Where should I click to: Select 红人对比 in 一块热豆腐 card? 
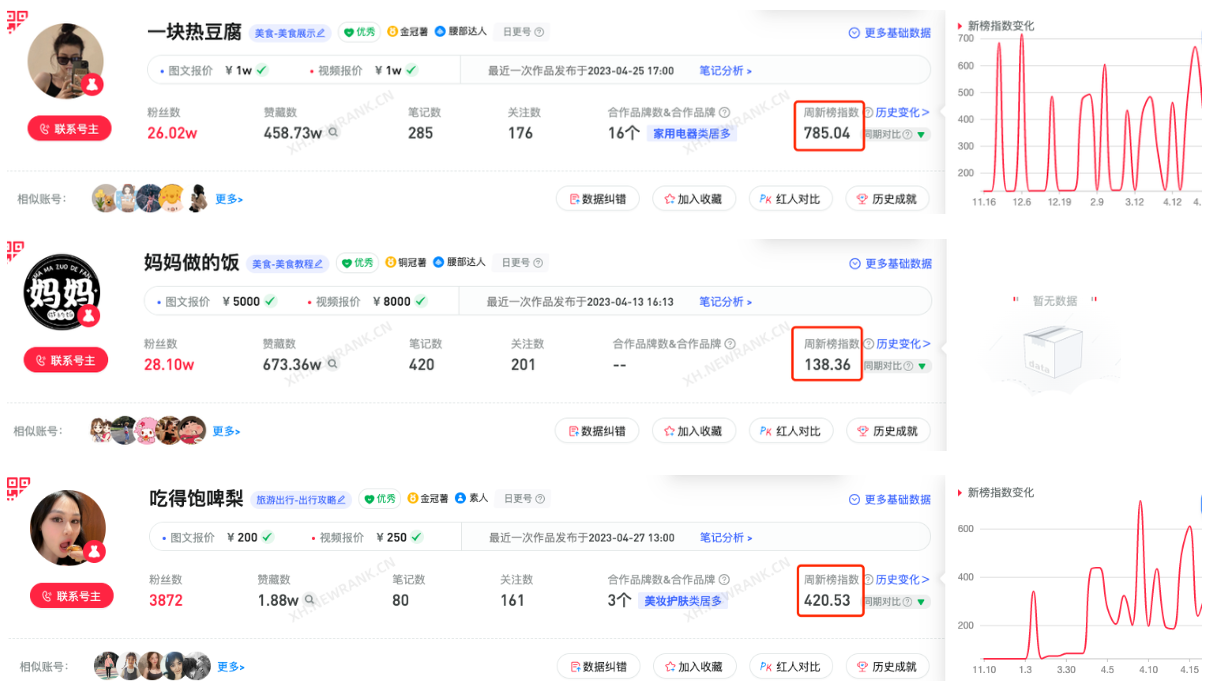[790, 199]
